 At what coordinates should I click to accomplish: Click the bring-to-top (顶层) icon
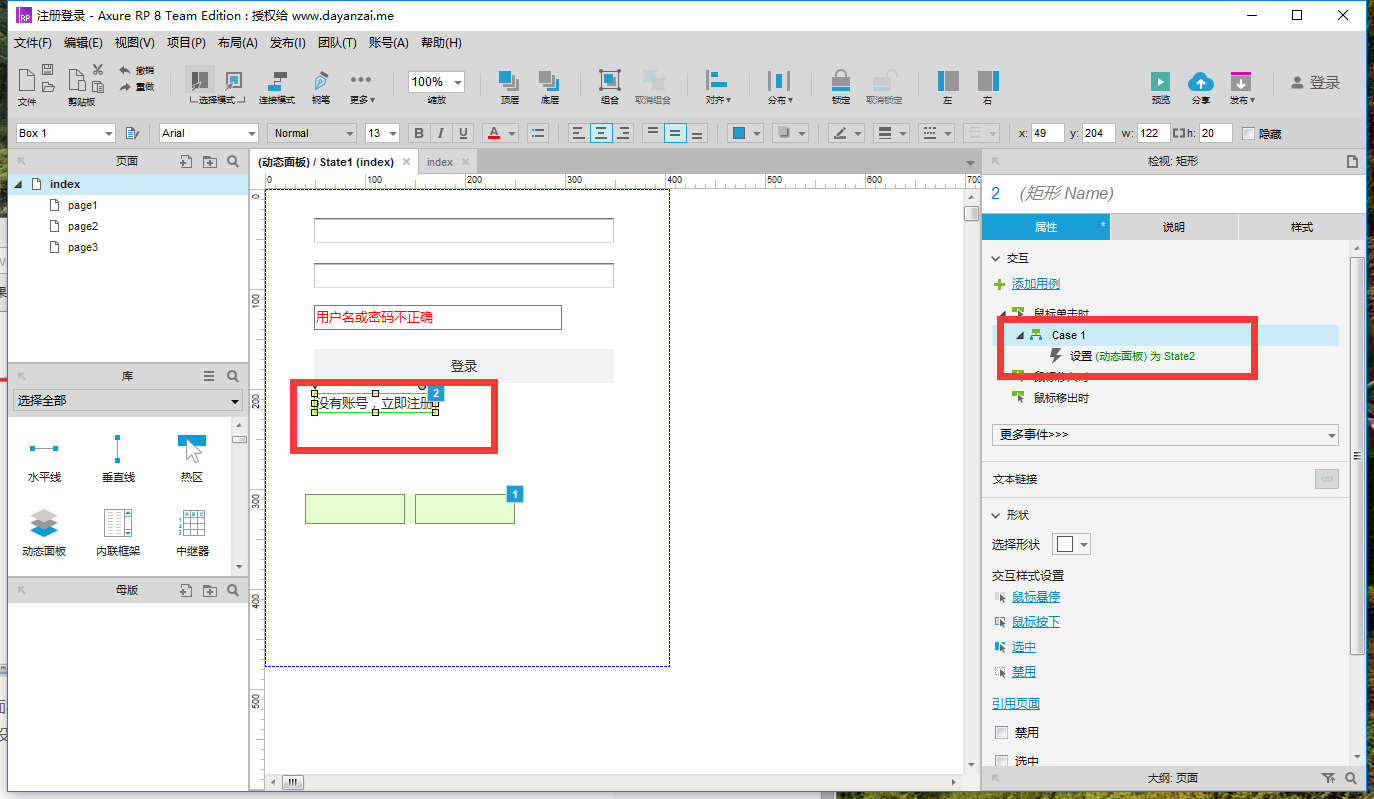[x=509, y=81]
